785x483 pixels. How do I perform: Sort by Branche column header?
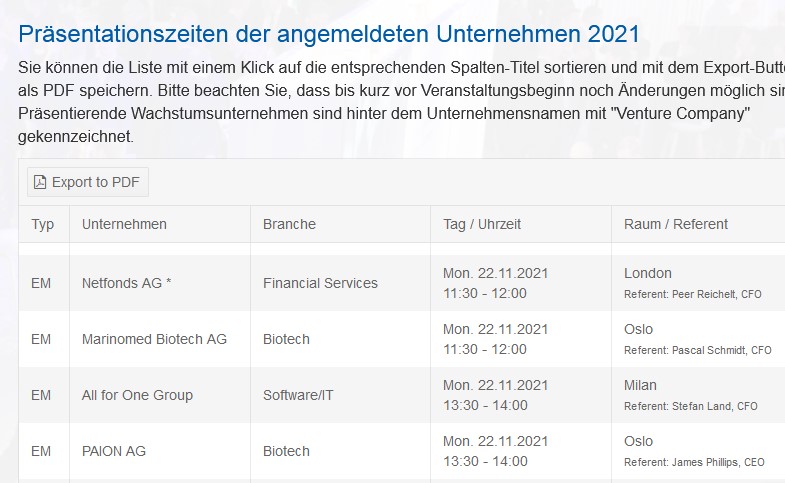289,224
